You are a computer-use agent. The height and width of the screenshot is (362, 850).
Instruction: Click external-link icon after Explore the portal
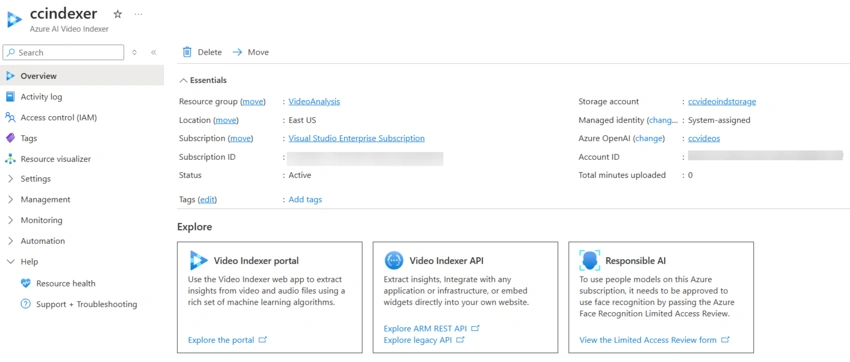(x=262, y=340)
